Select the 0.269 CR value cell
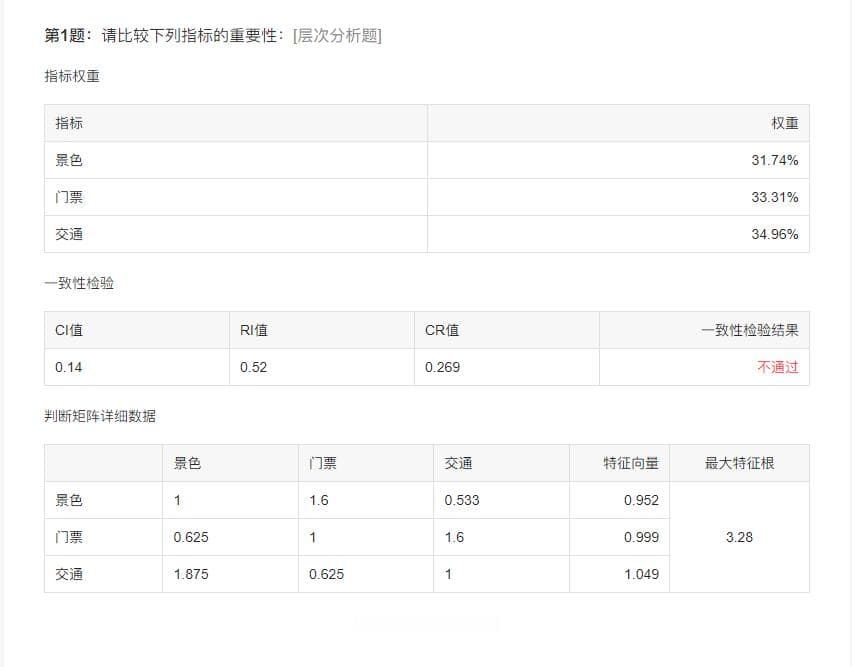This screenshot has width=852, height=667. pos(442,367)
